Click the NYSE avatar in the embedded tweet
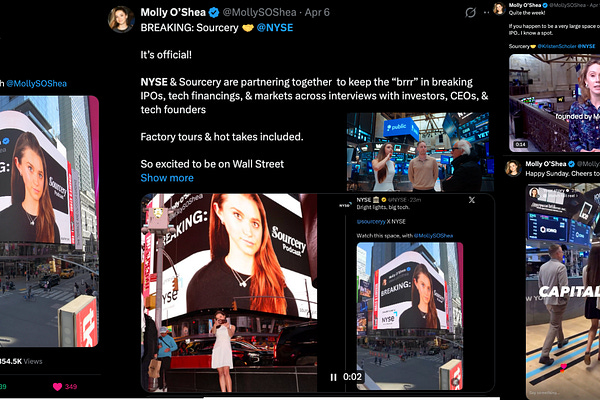Viewport: 600px width, 400px height. tap(345, 205)
